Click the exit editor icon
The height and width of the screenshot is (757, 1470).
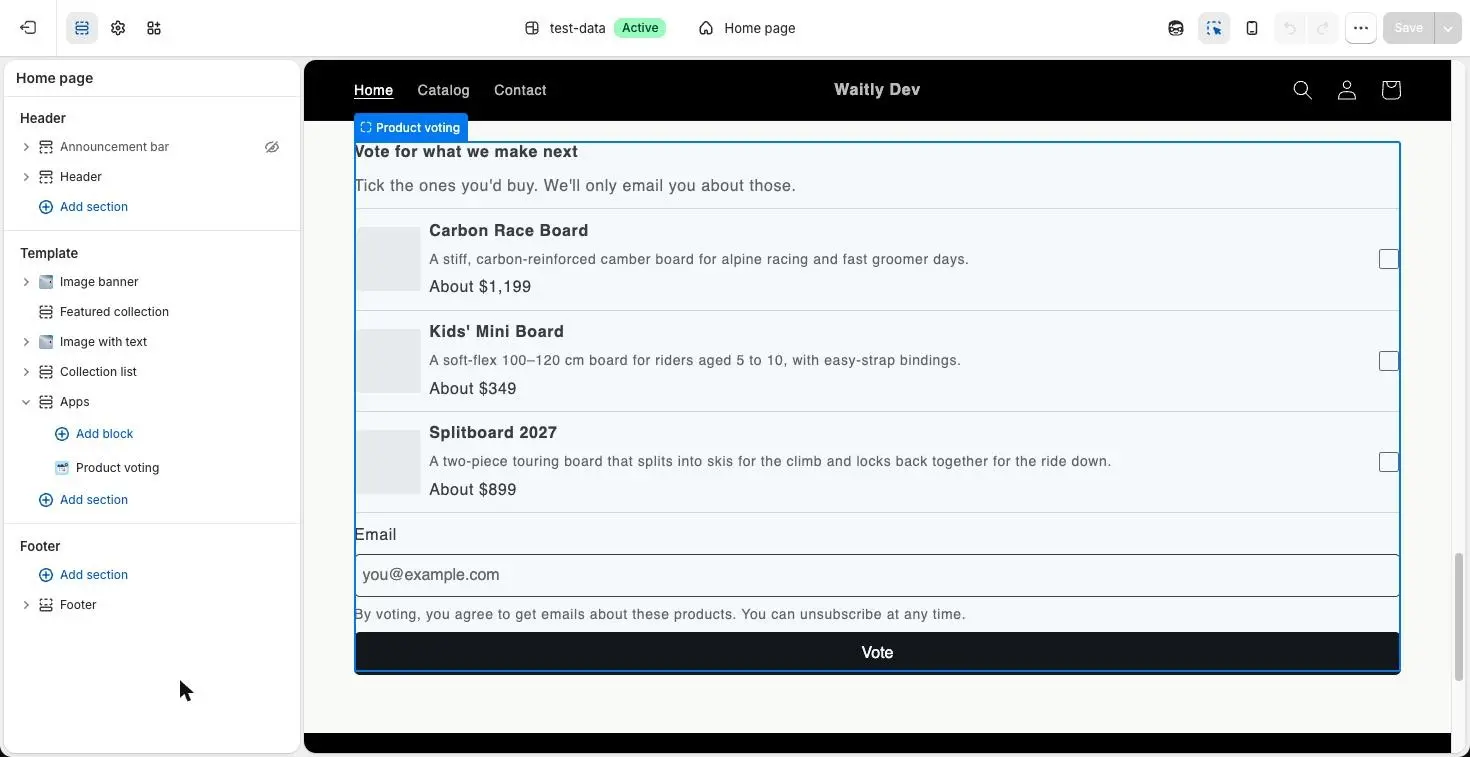(28, 28)
